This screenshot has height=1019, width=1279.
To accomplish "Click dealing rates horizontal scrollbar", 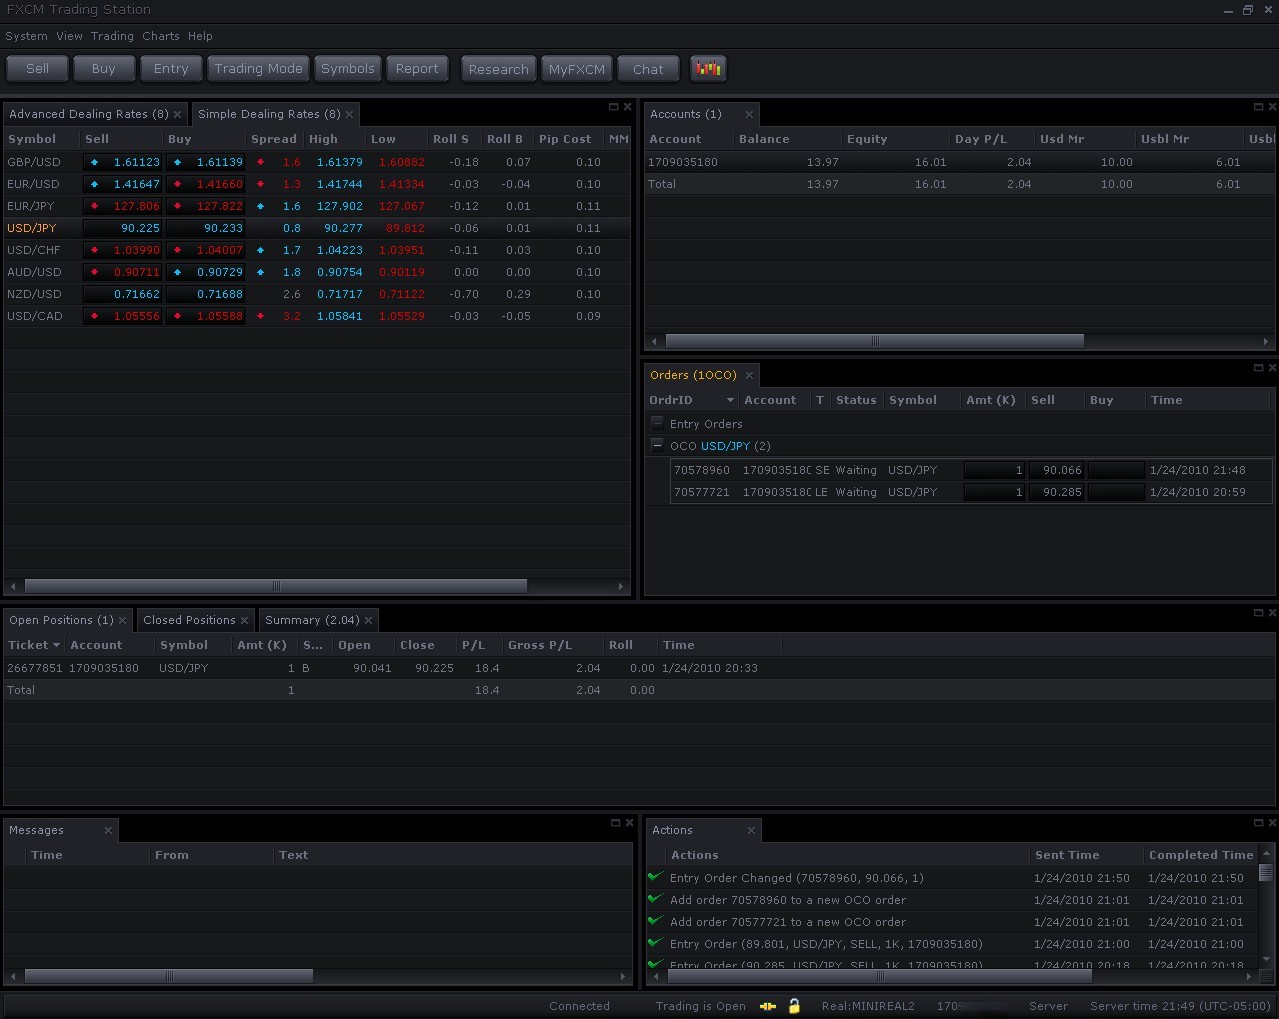I will [x=276, y=586].
